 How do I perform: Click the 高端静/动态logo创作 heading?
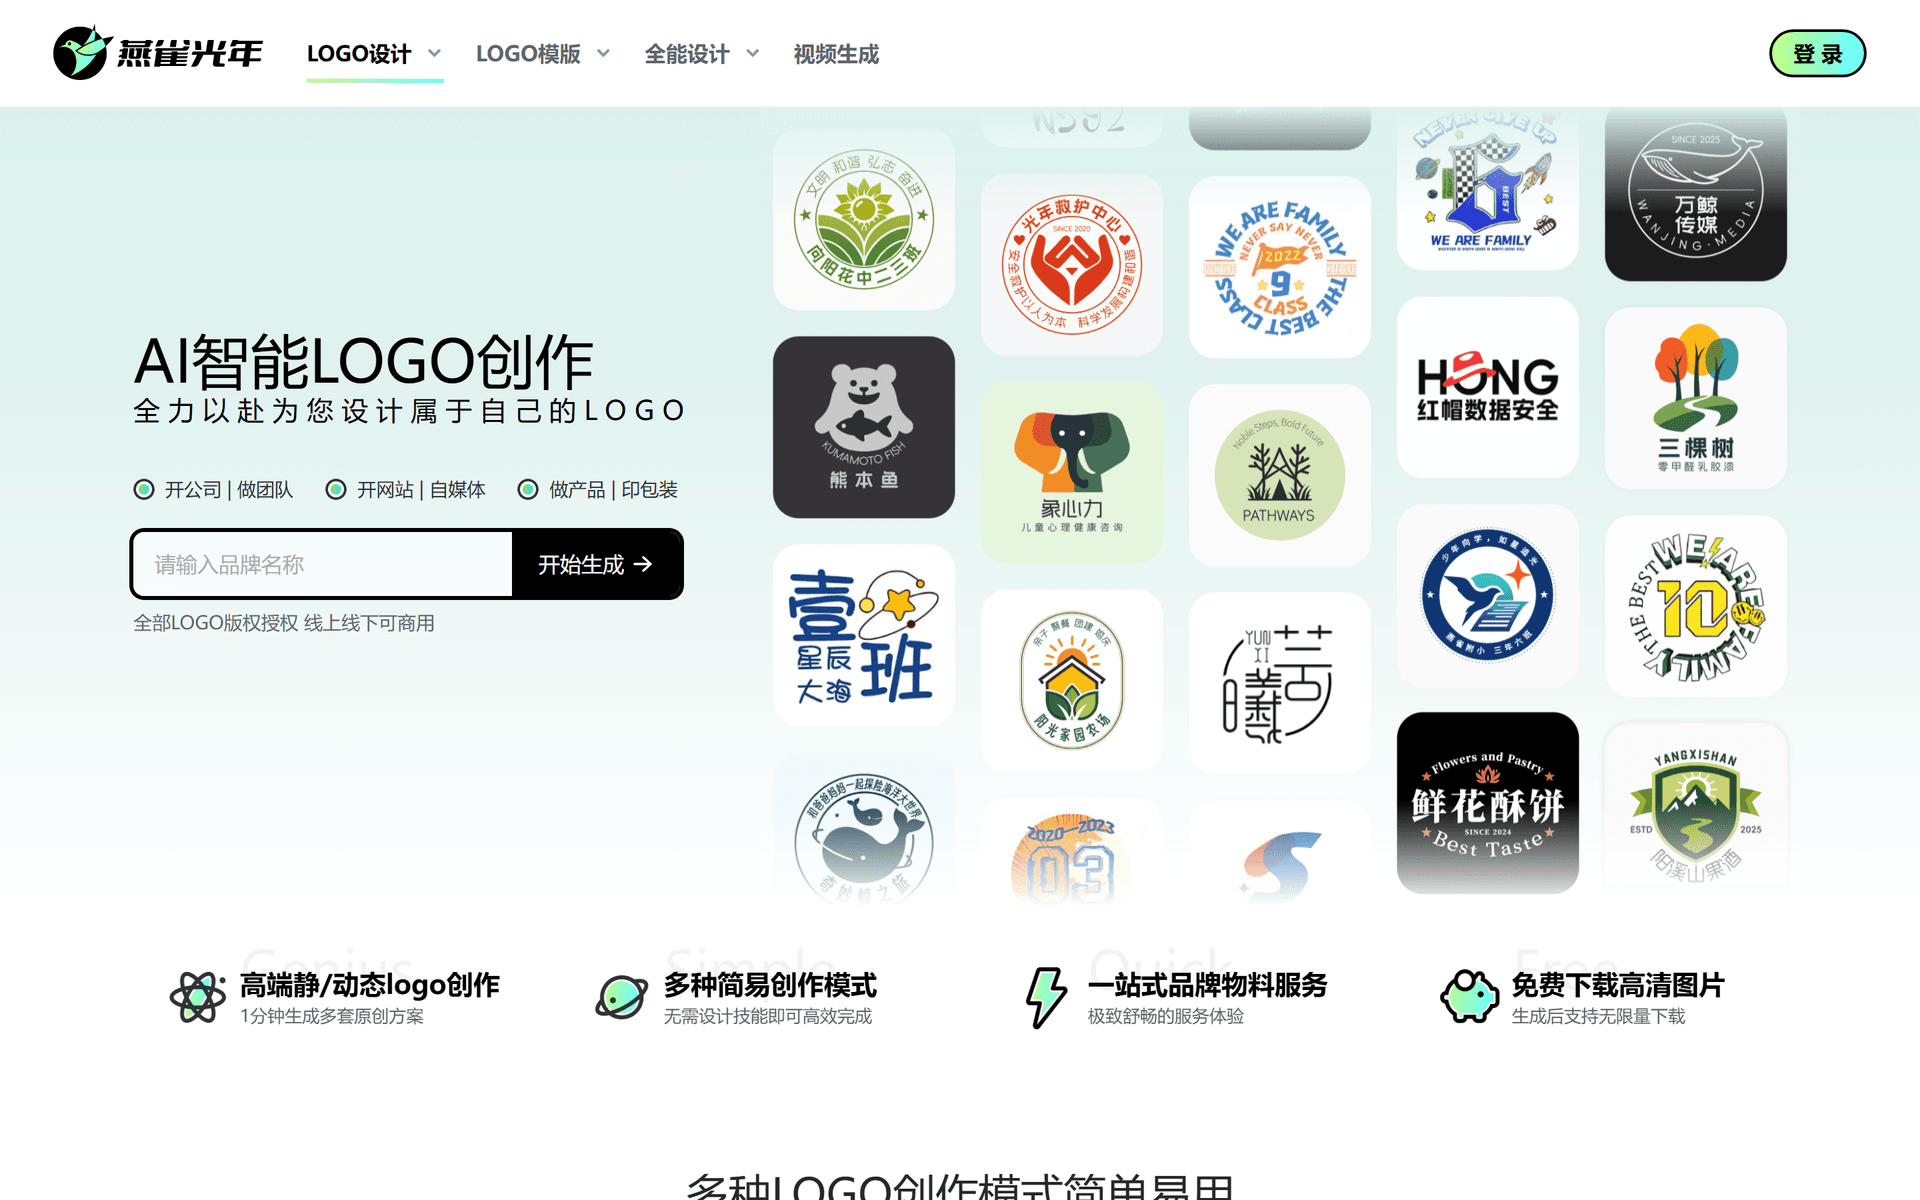(x=370, y=985)
